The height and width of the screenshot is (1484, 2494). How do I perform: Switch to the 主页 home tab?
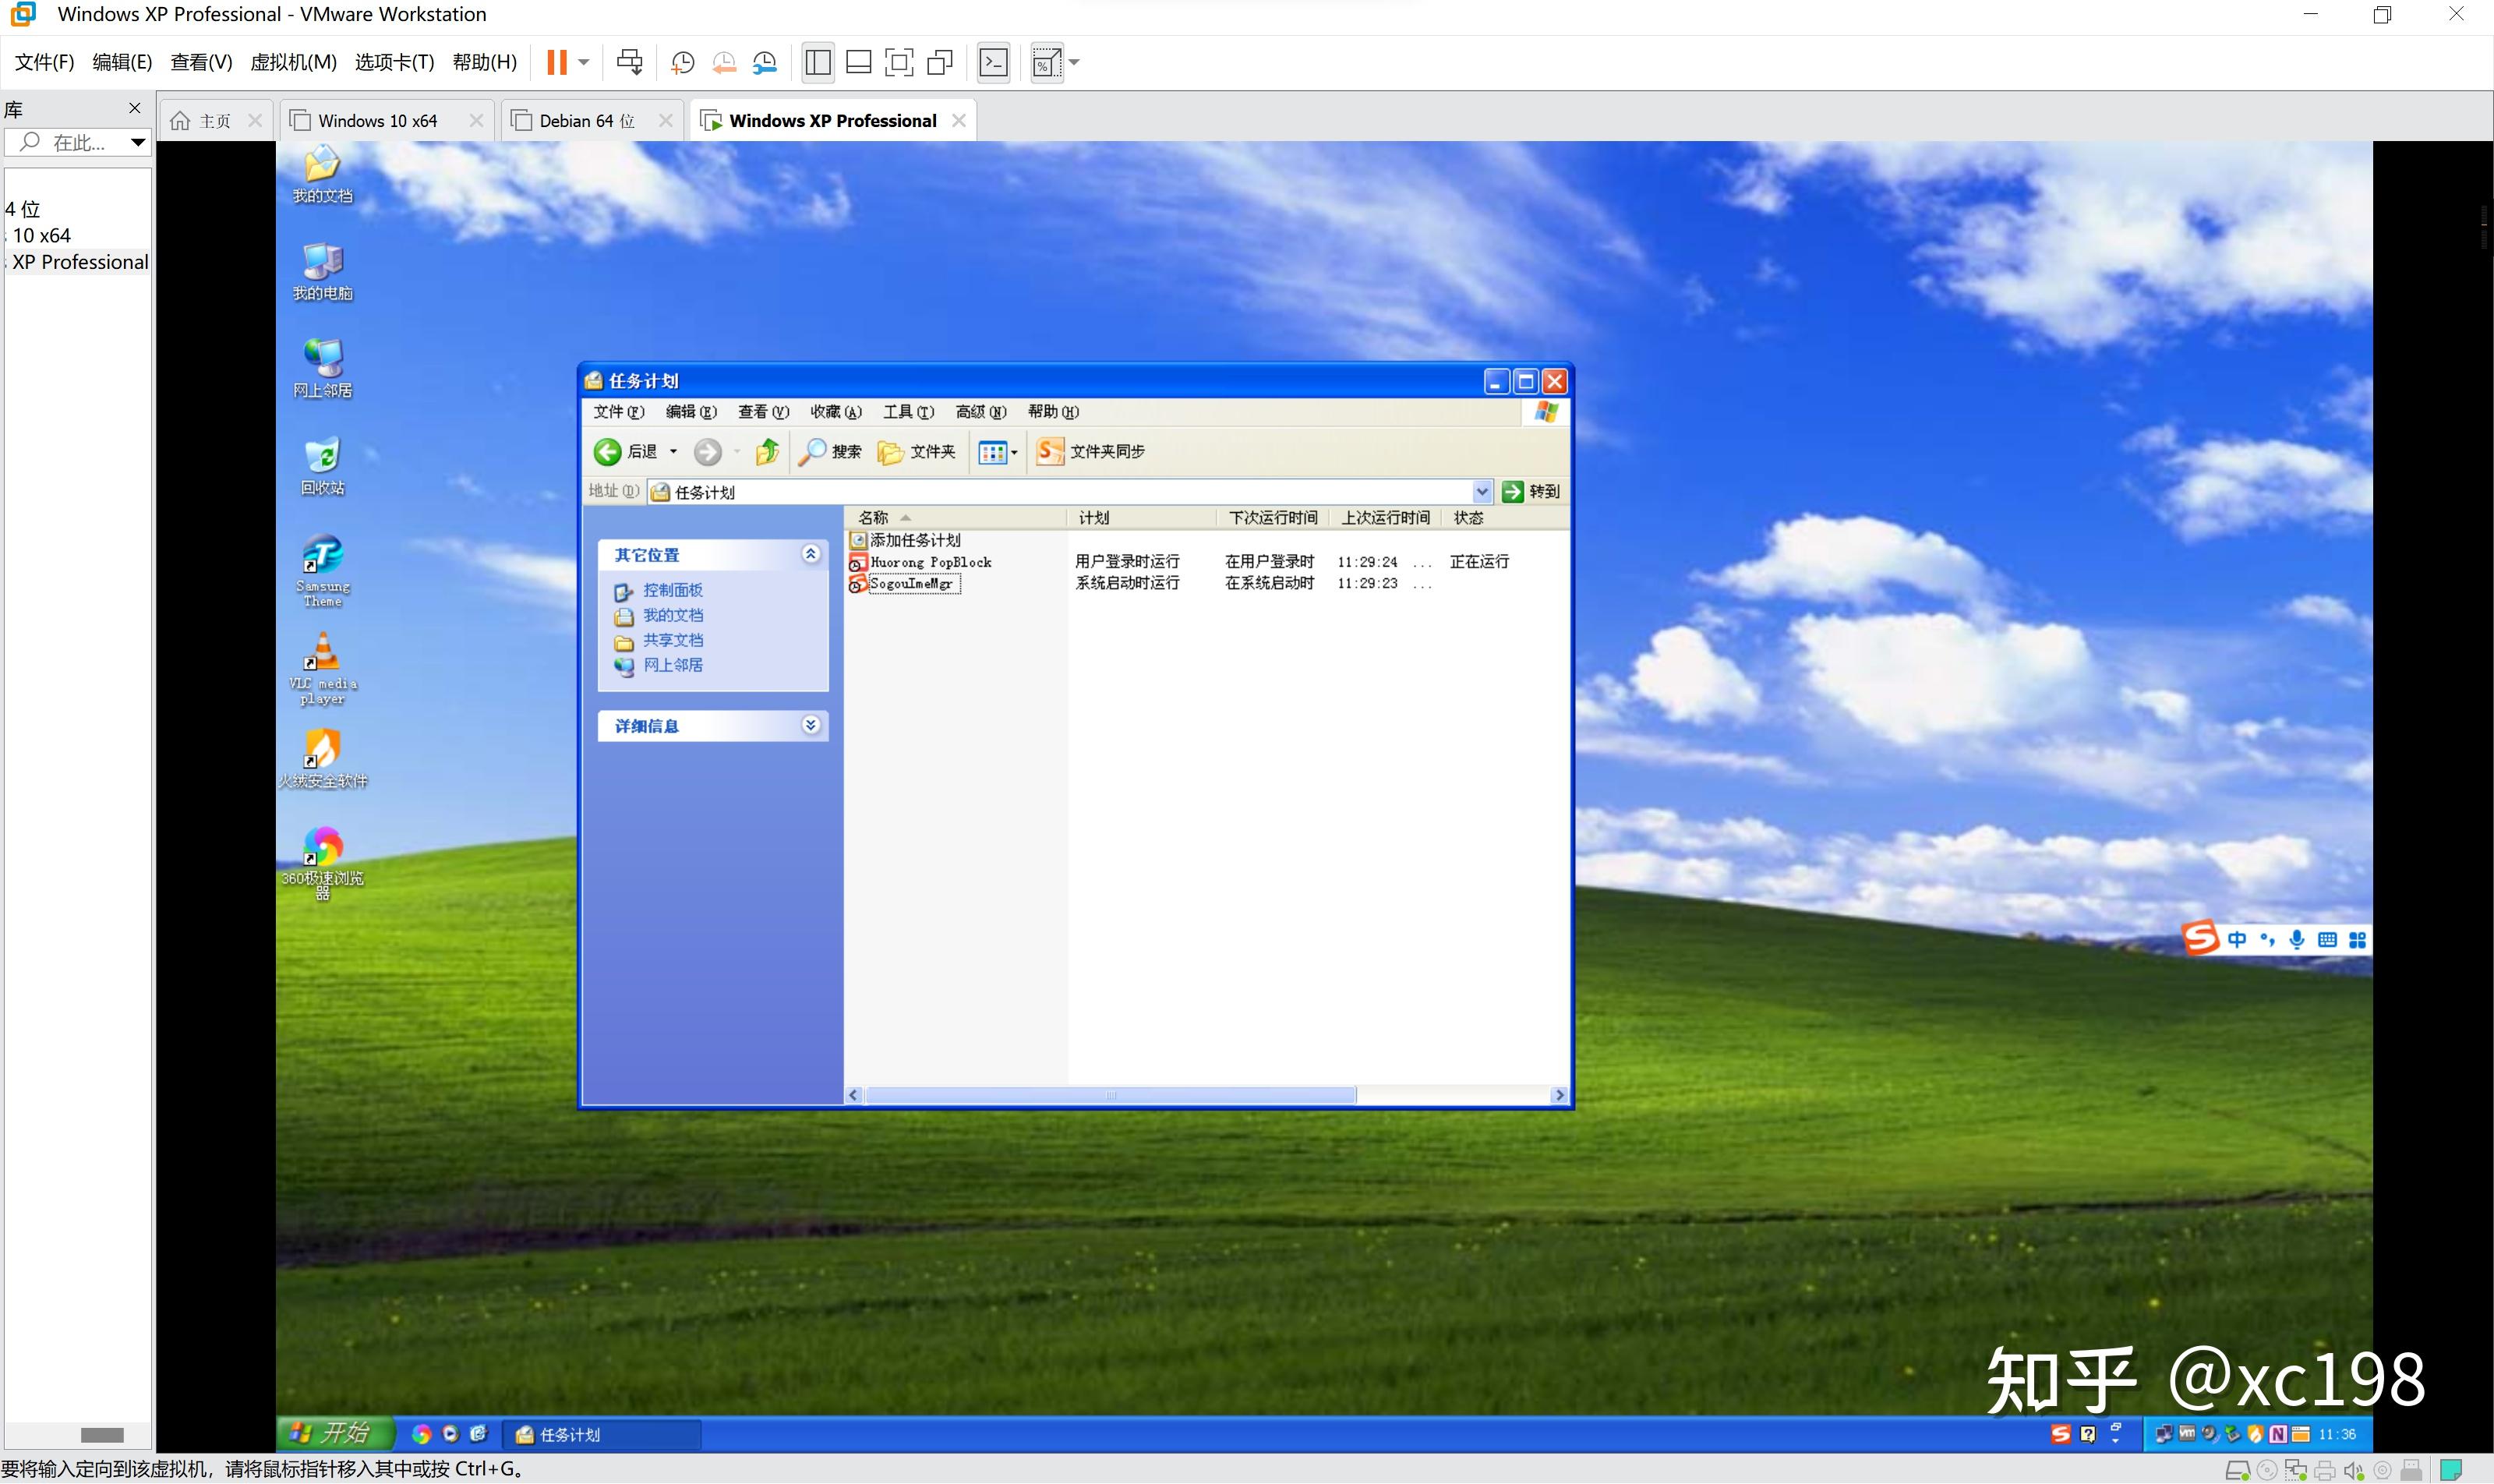pos(214,121)
